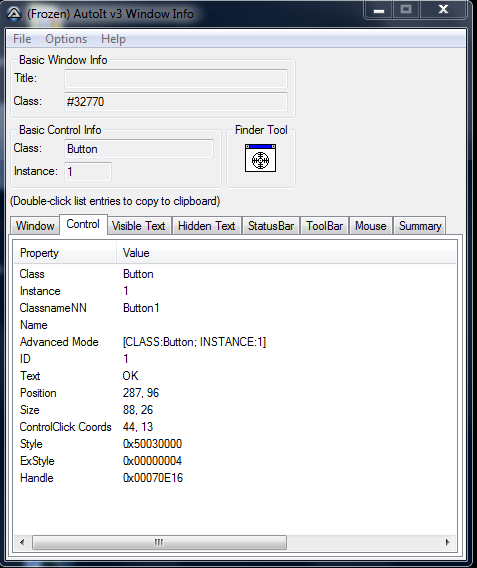Switch to the Hidden Text tab
This screenshot has height=568, width=477.
coord(207,226)
